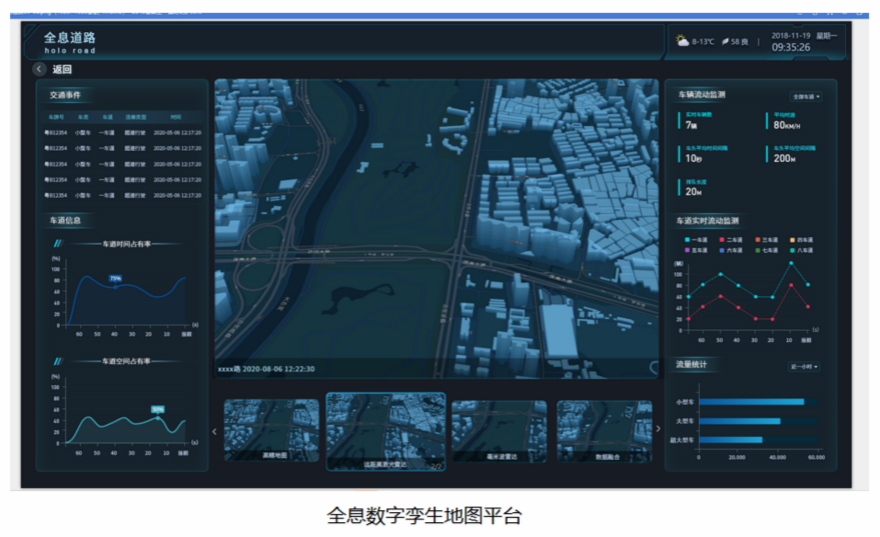Click first row in 交通事件 table
The width and height of the screenshot is (880, 537).
tap(123, 132)
